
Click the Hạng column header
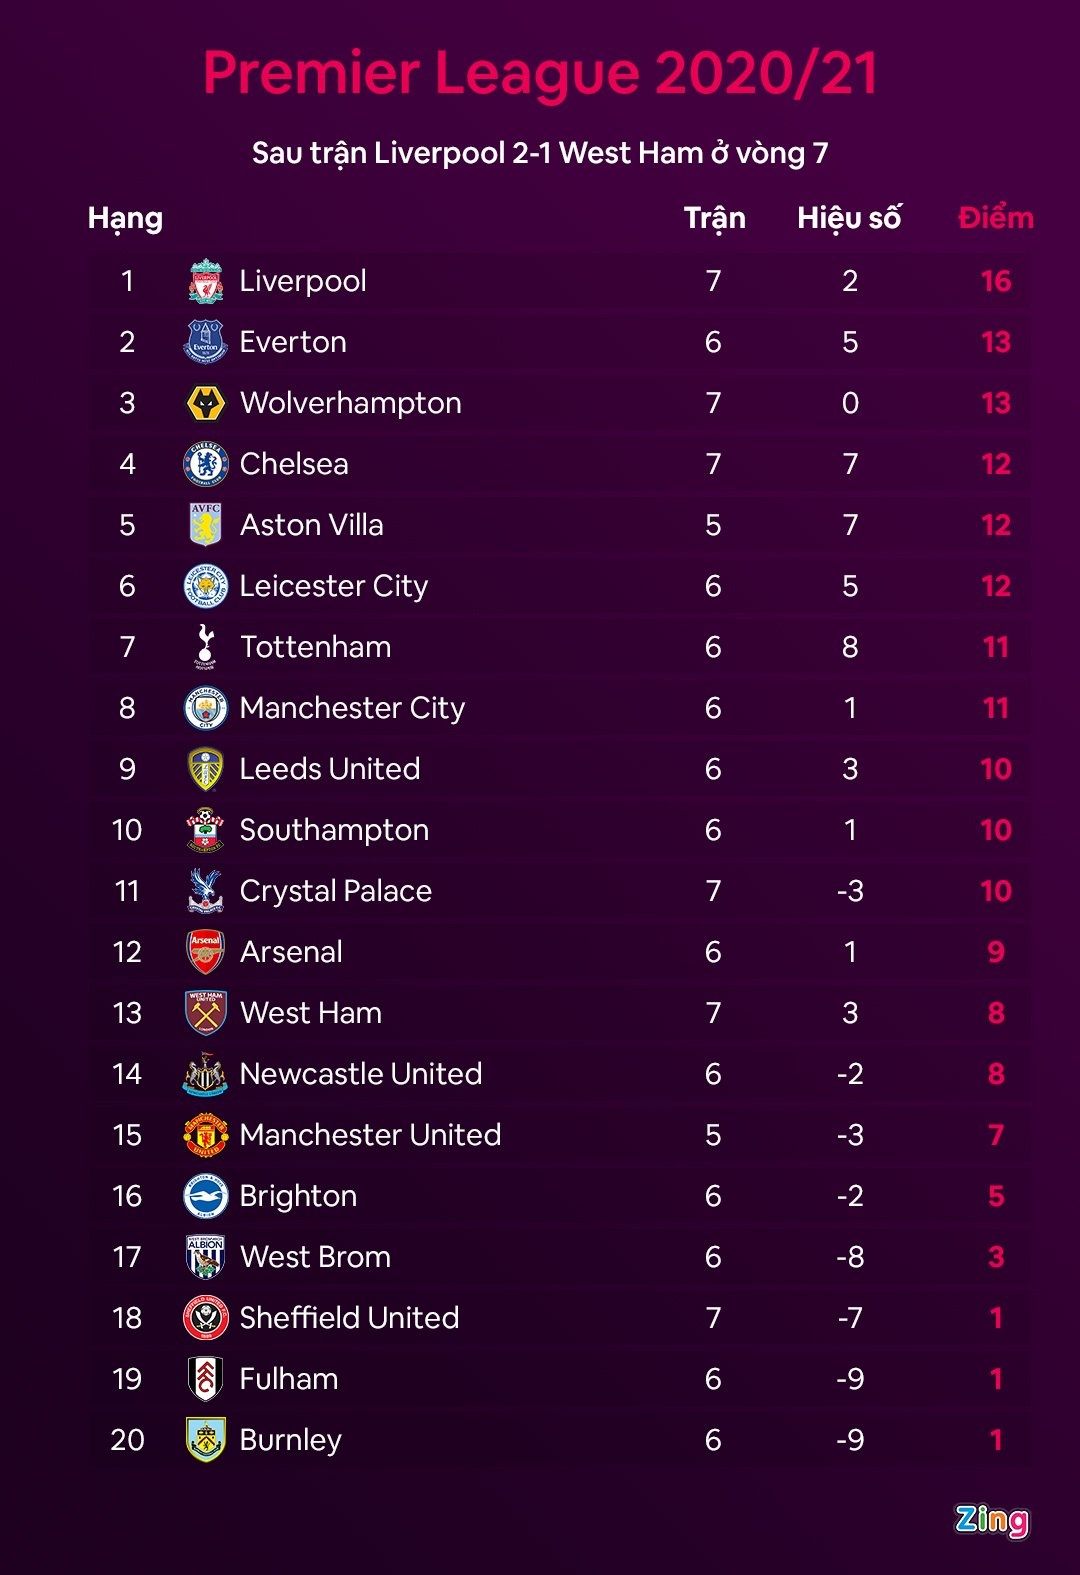tap(125, 218)
